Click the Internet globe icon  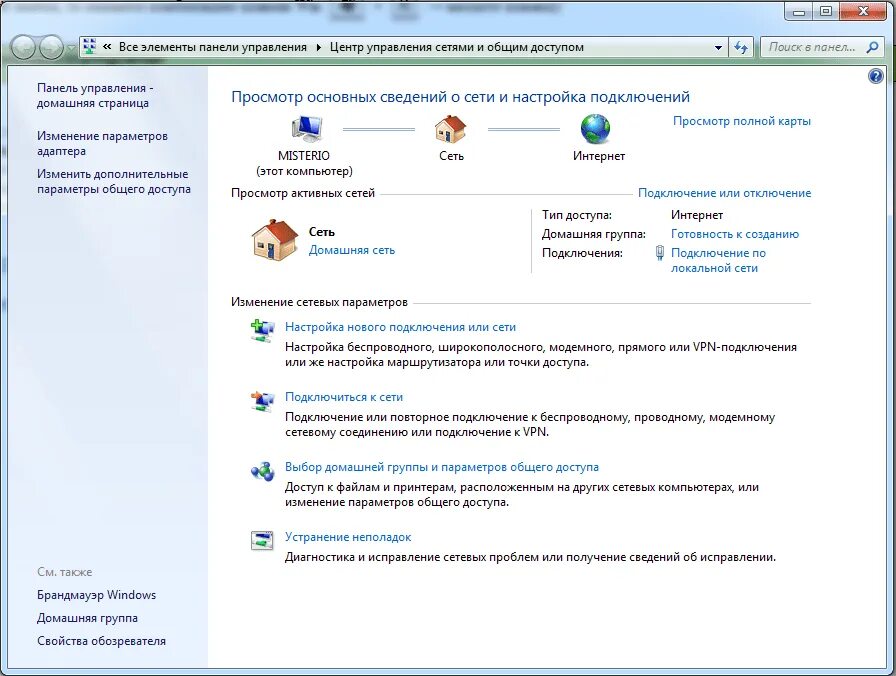[x=595, y=129]
